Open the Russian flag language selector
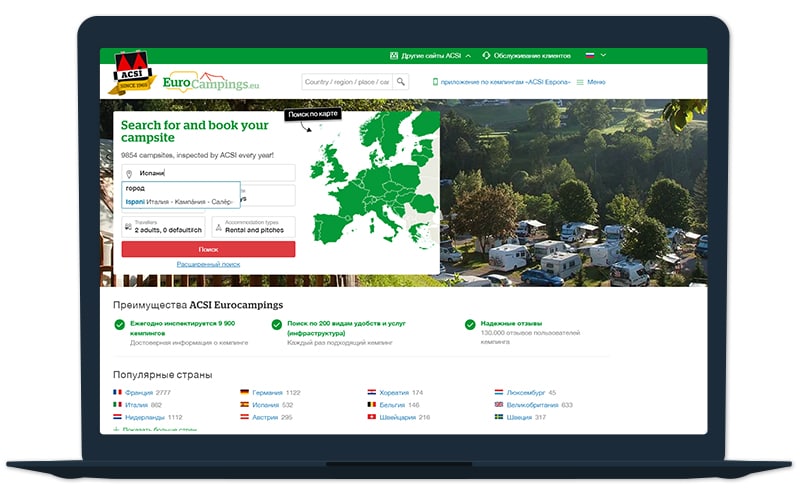Screen dimensions: 800x500 click(x=595, y=55)
